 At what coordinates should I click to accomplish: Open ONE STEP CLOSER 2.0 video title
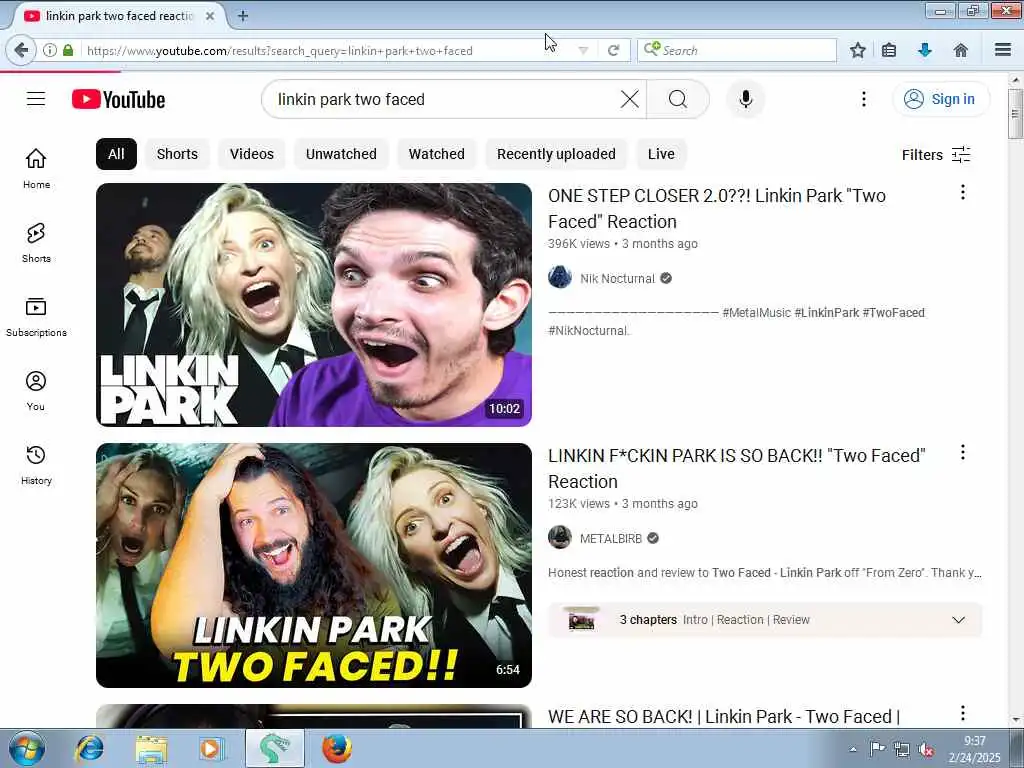(716, 208)
